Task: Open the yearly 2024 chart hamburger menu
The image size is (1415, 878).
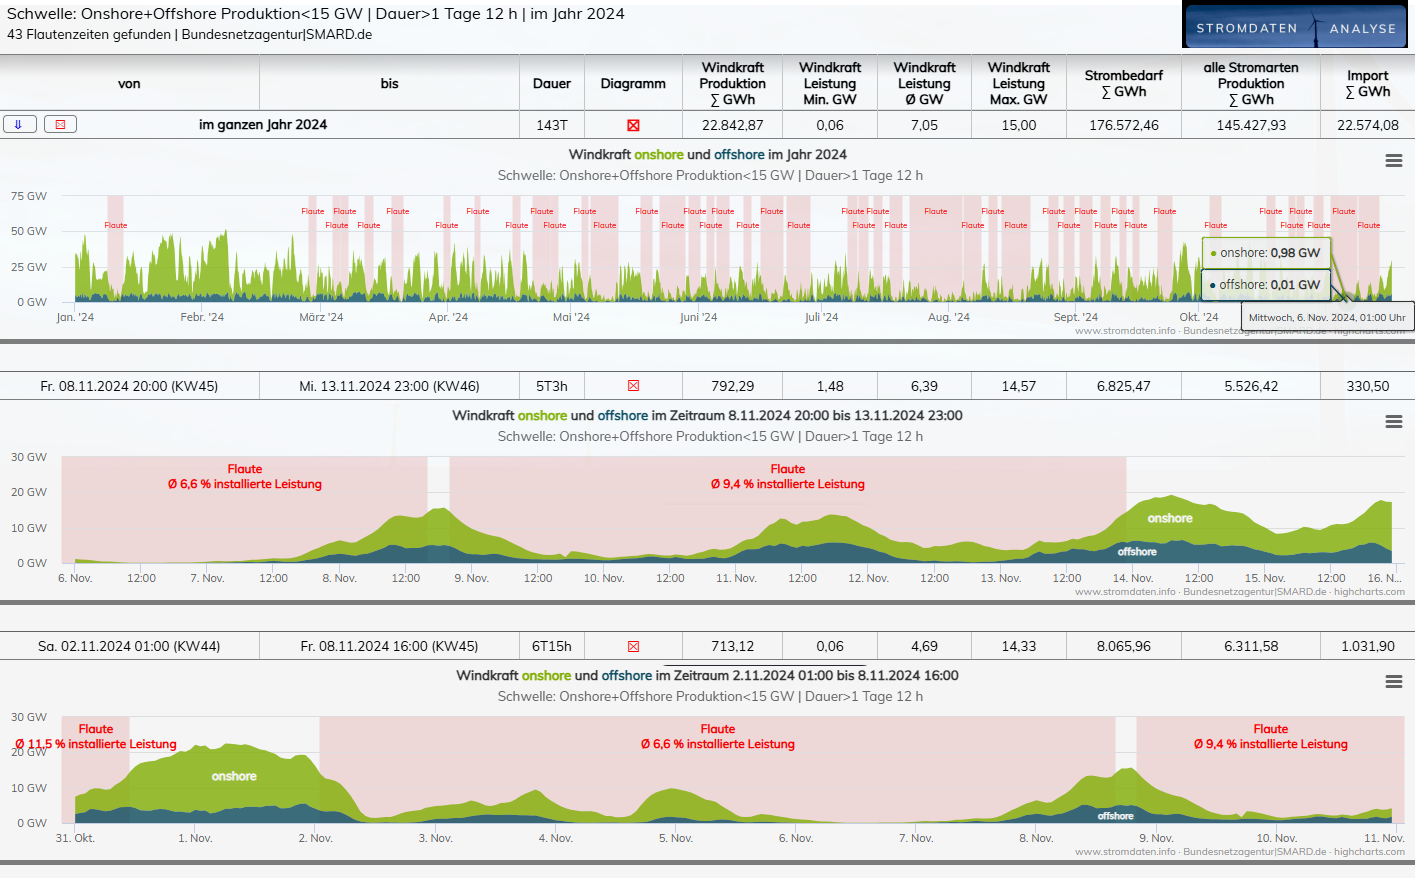Action: (x=1393, y=161)
